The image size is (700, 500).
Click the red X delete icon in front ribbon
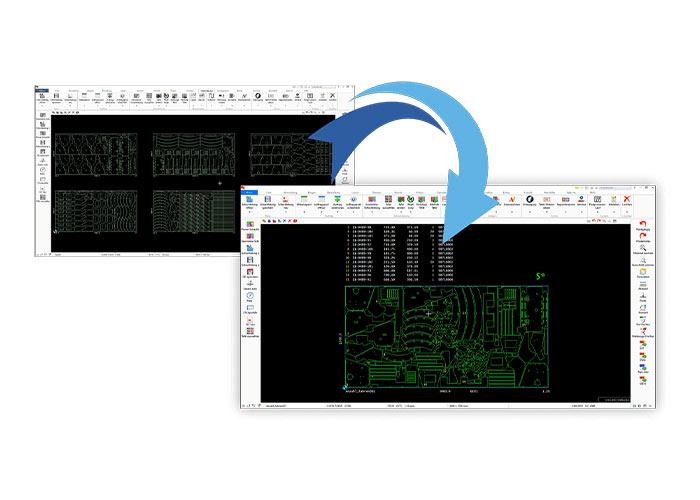point(627,199)
